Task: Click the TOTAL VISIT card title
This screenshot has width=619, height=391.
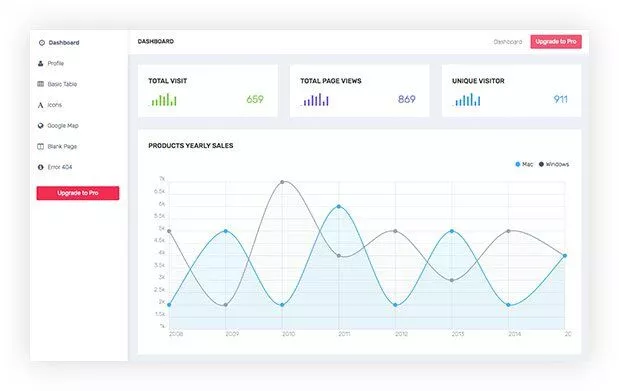Action: [x=167, y=81]
